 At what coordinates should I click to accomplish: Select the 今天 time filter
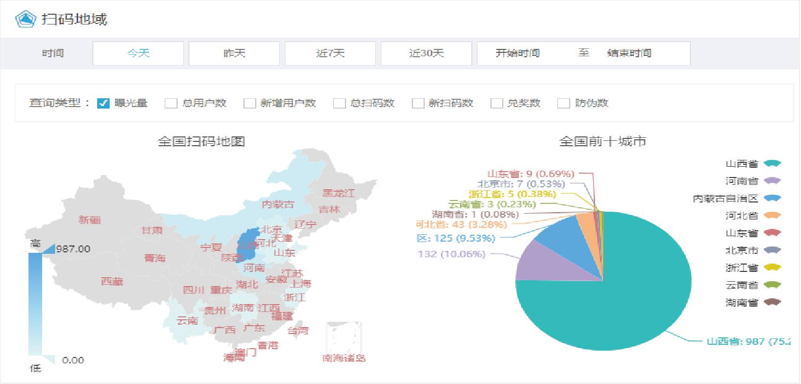[138, 53]
